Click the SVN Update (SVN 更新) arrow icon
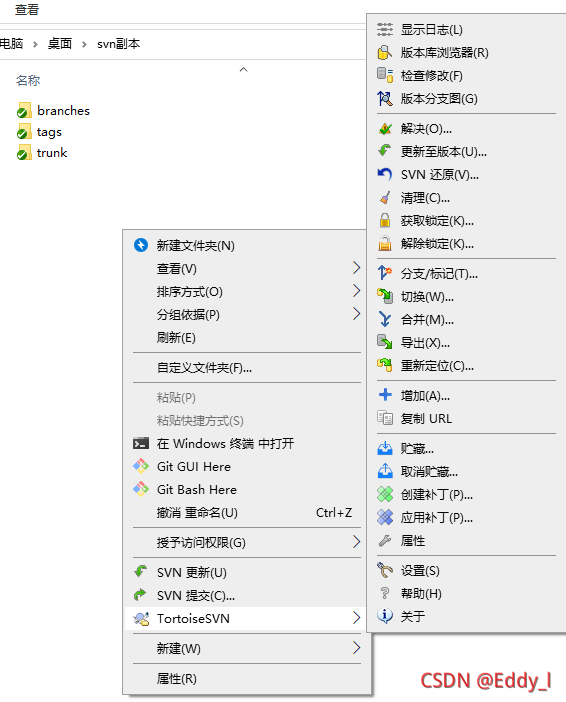The width and height of the screenshot is (566, 702). click(141, 572)
